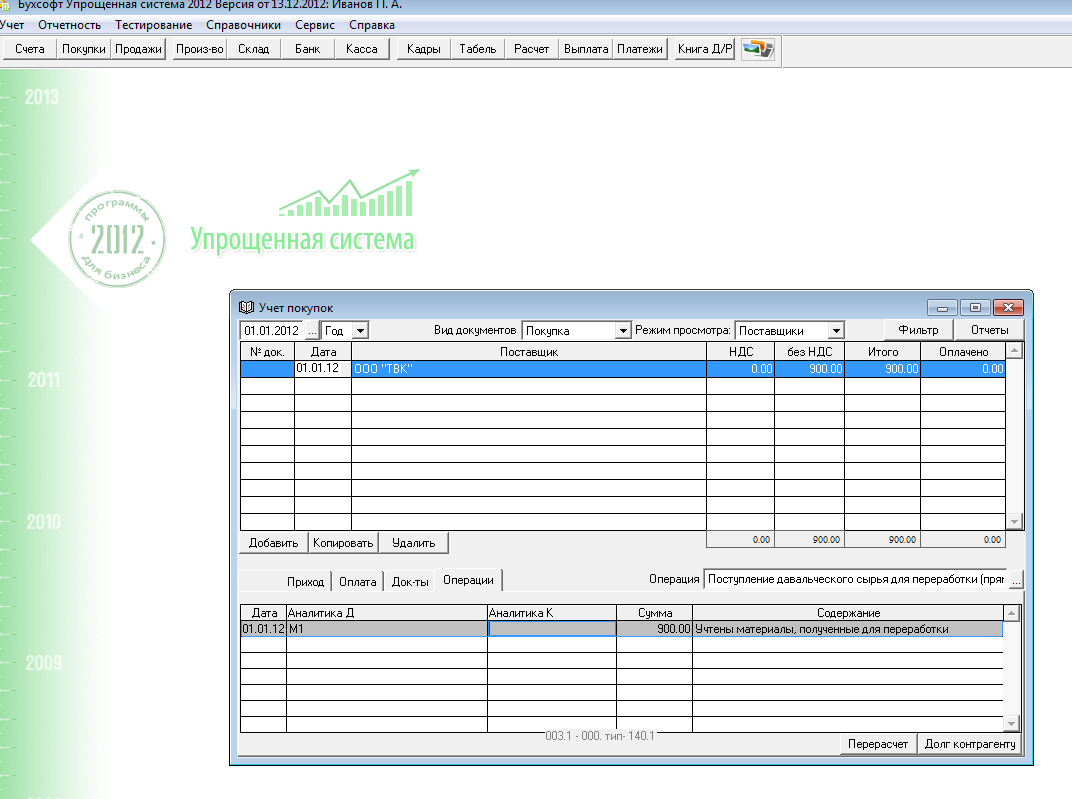Viewport: 1072px width, 799px height.
Task: Close the Учет покупок window
Action: pyautogui.click(x=1008, y=308)
